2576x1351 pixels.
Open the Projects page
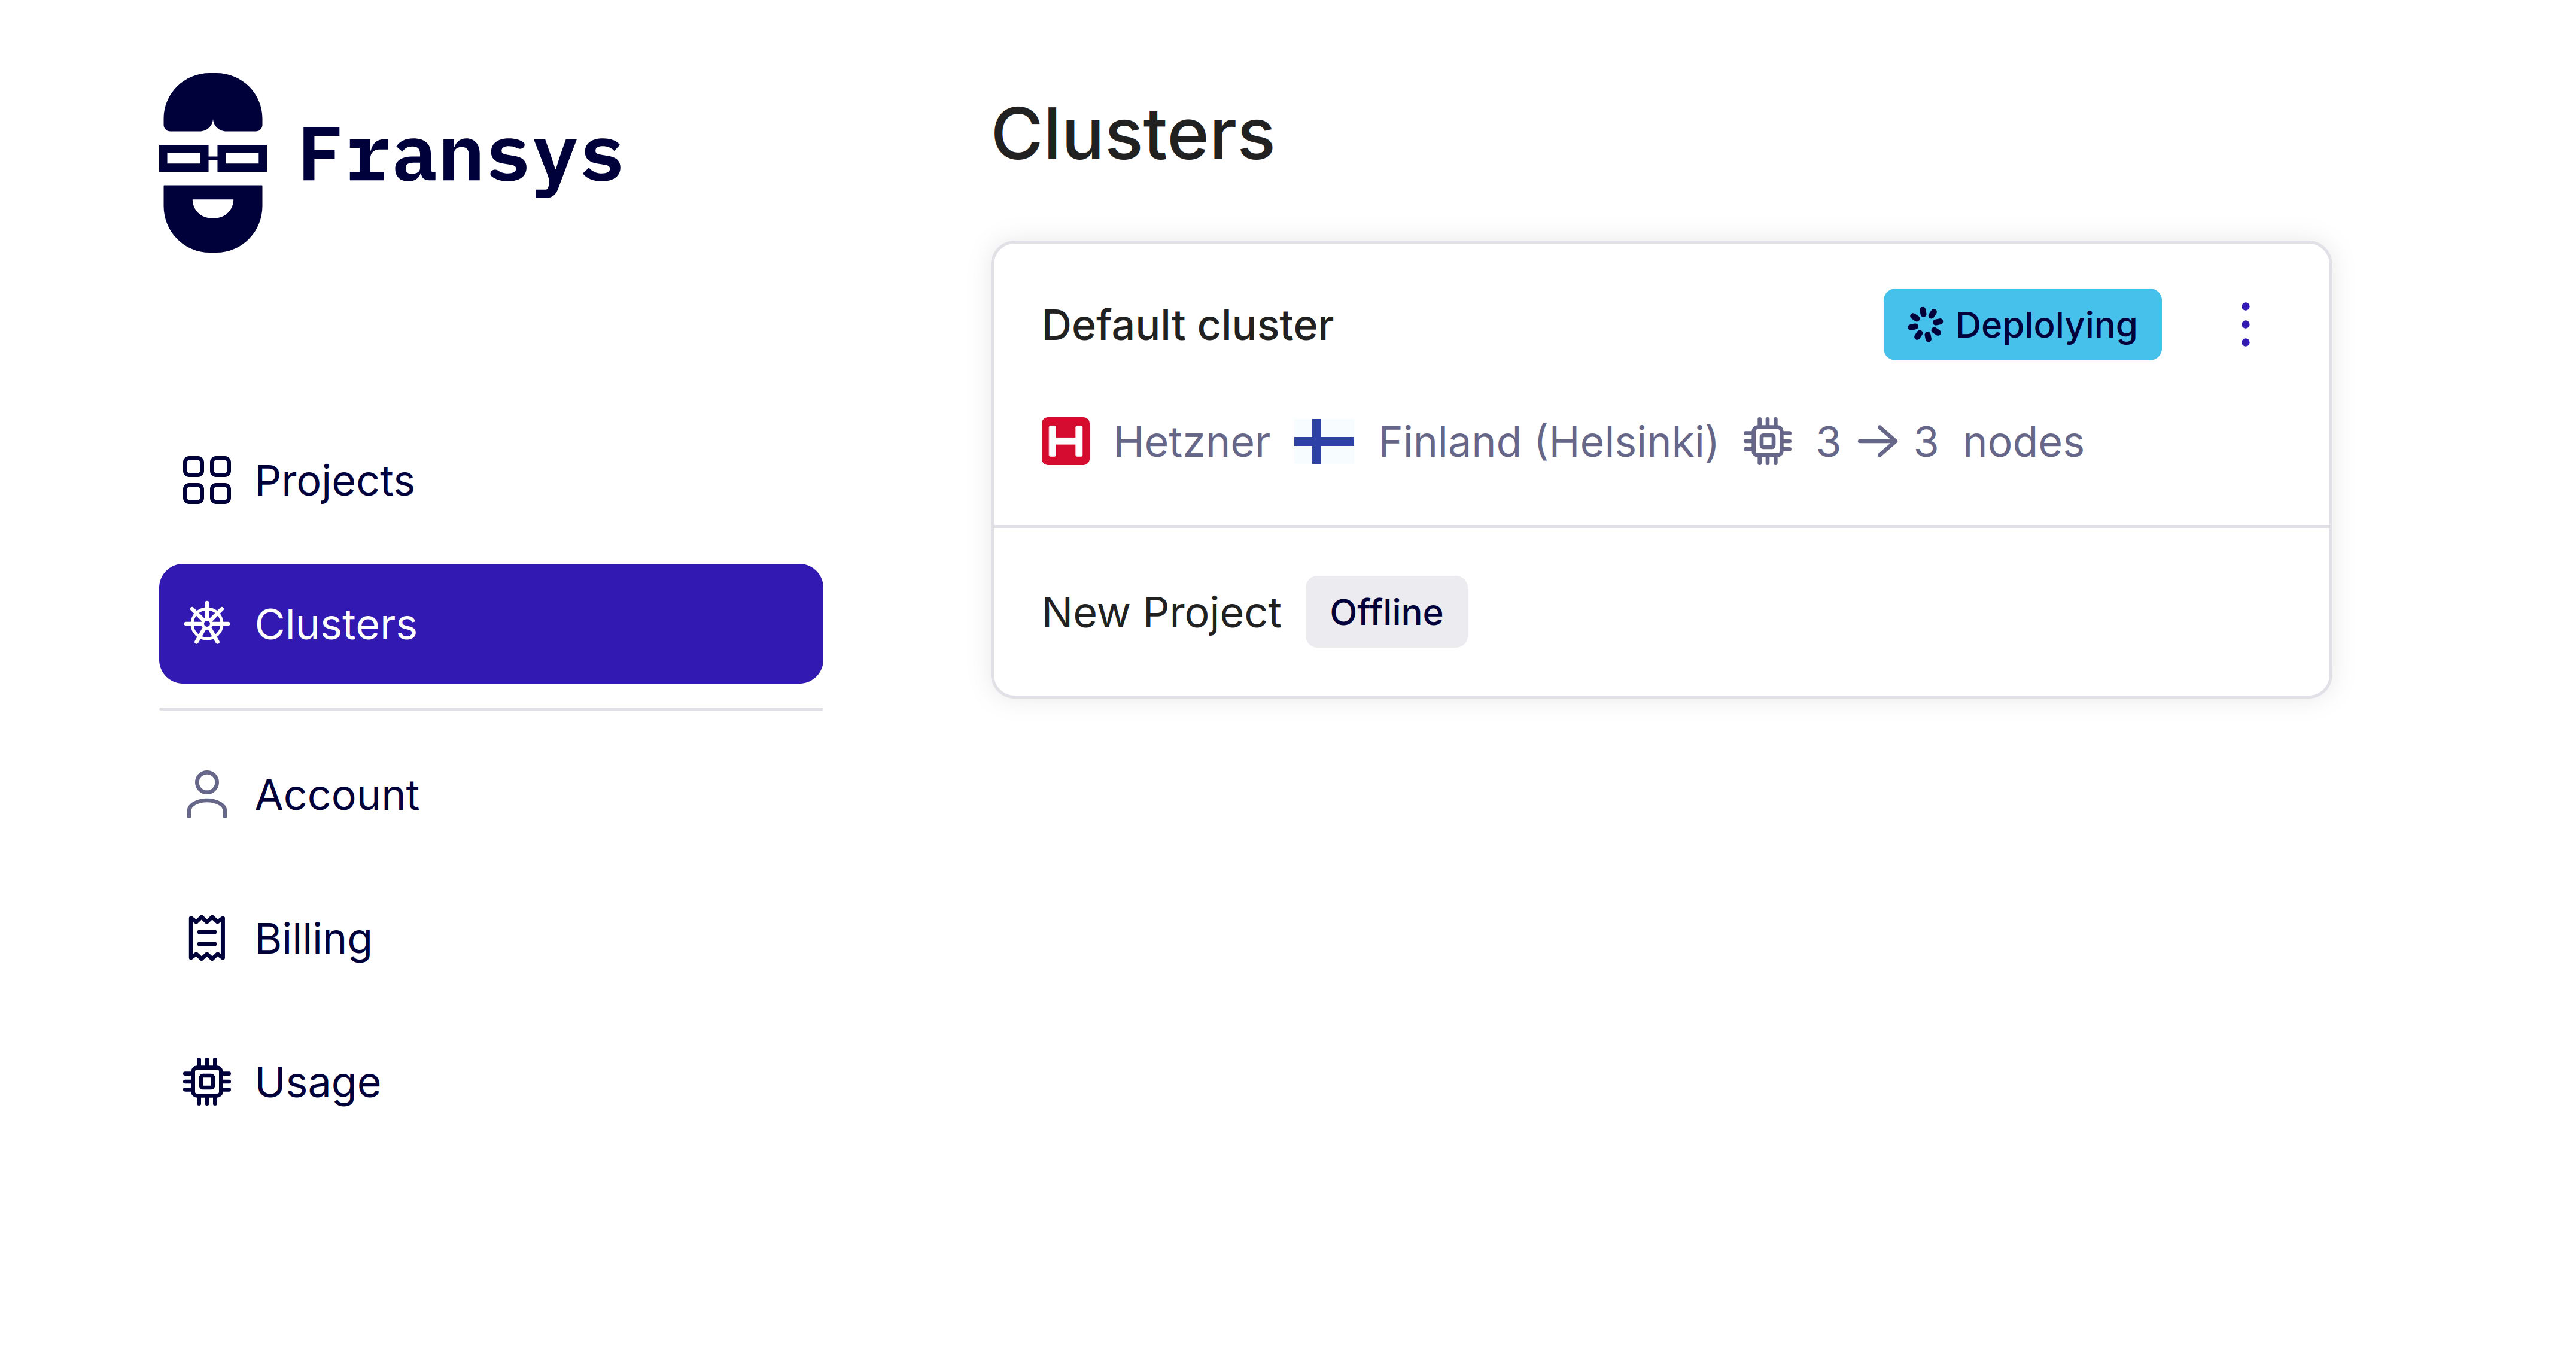point(334,480)
